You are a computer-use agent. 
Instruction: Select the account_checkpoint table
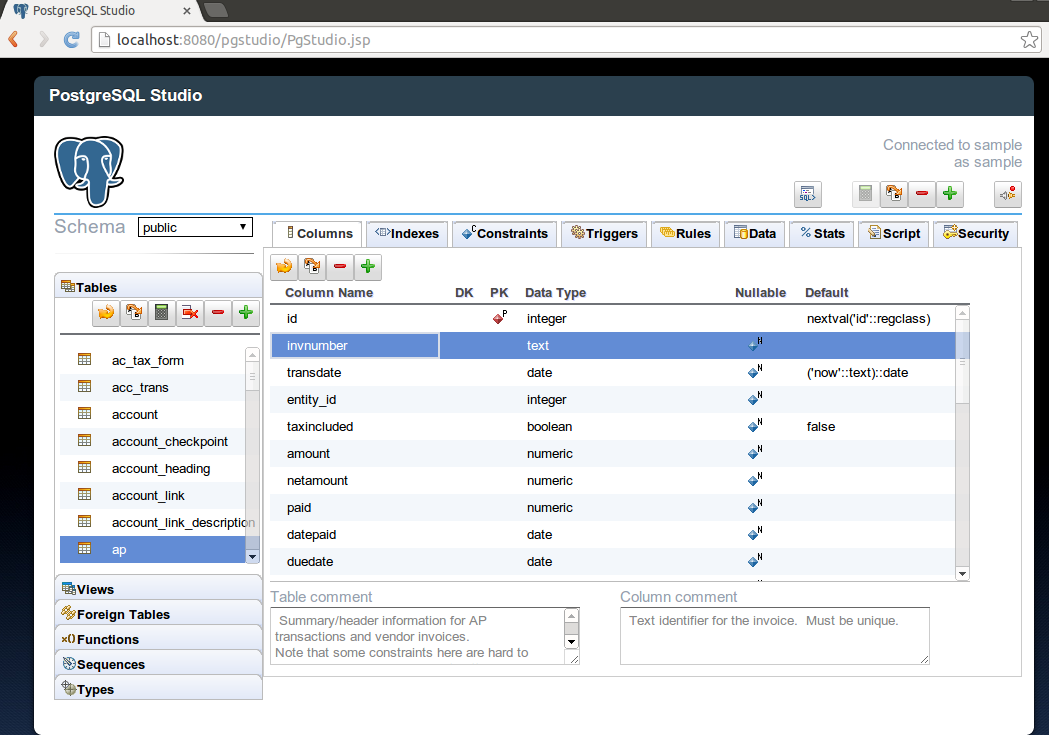[169, 441]
